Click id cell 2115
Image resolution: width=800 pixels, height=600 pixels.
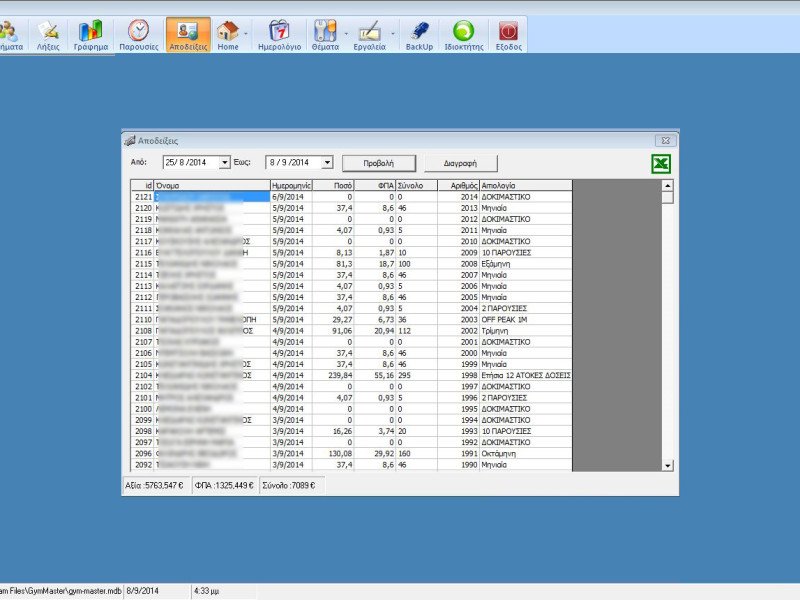pyautogui.click(x=142, y=264)
